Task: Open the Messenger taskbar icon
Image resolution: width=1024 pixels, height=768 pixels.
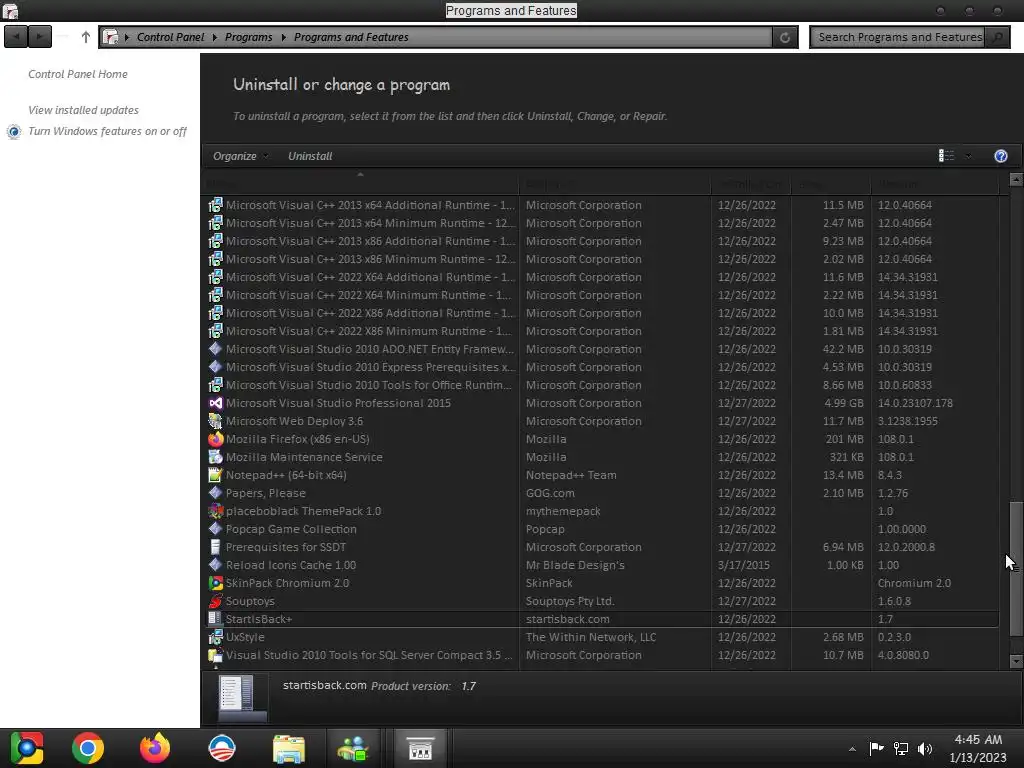Action: coord(353,748)
